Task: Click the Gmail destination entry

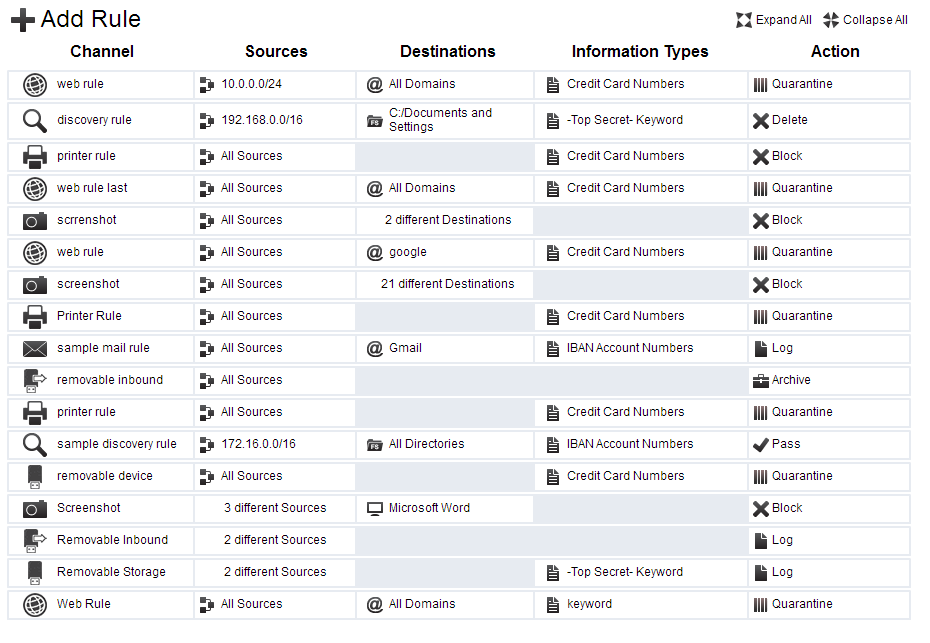Action: [405, 348]
